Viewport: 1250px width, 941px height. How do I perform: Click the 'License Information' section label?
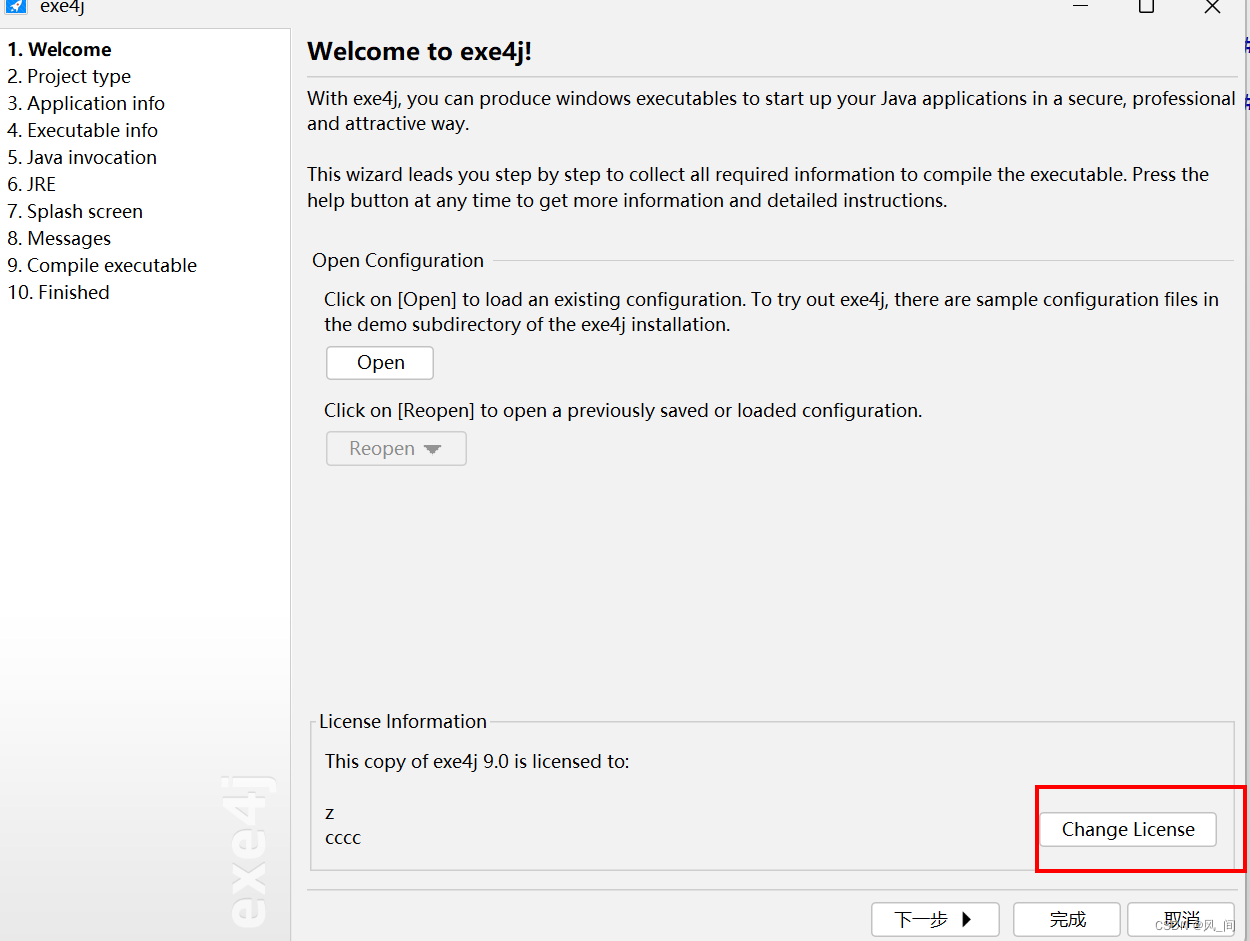pos(403,721)
